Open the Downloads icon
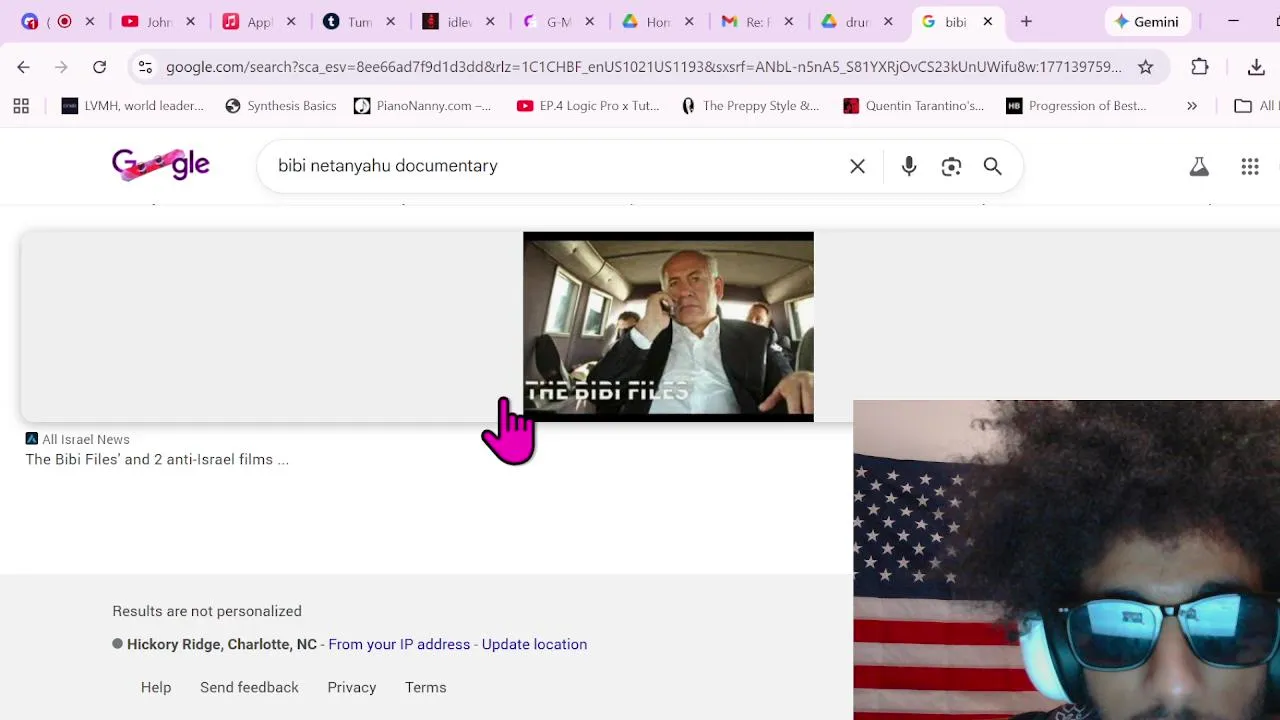The height and width of the screenshot is (720, 1280). tap(1257, 67)
